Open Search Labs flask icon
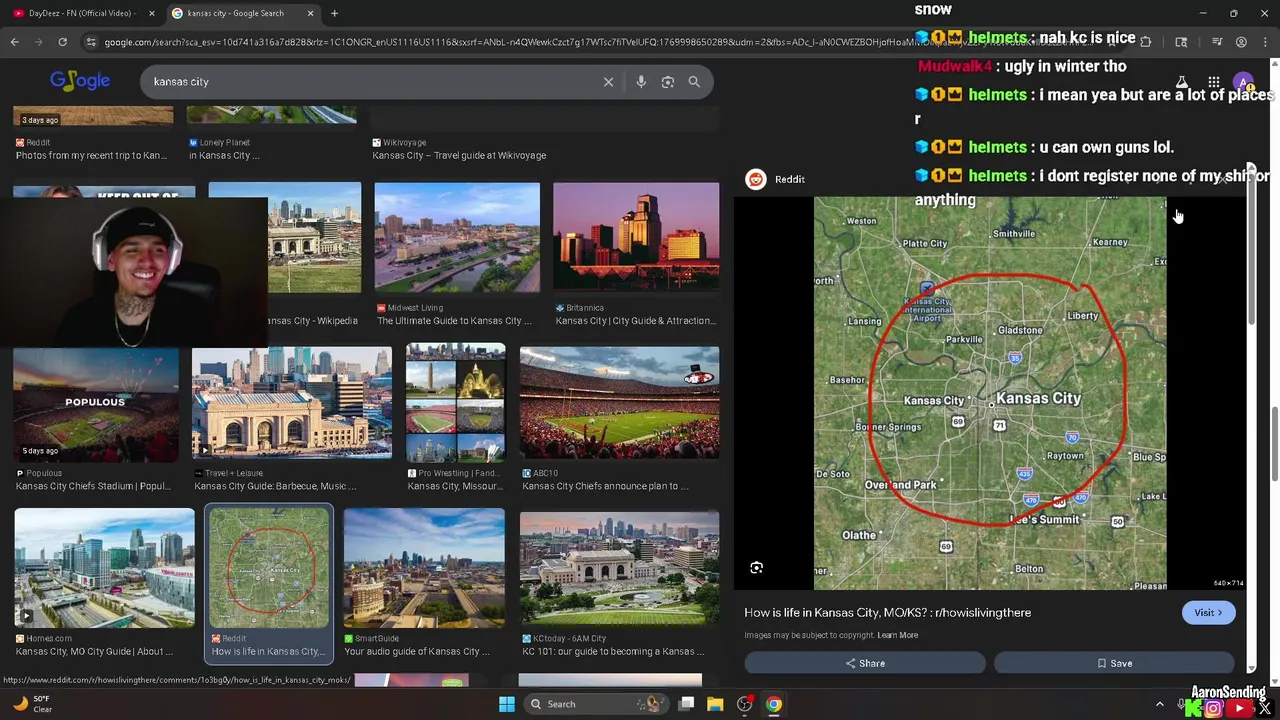This screenshot has height=720, width=1280. [1181, 82]
